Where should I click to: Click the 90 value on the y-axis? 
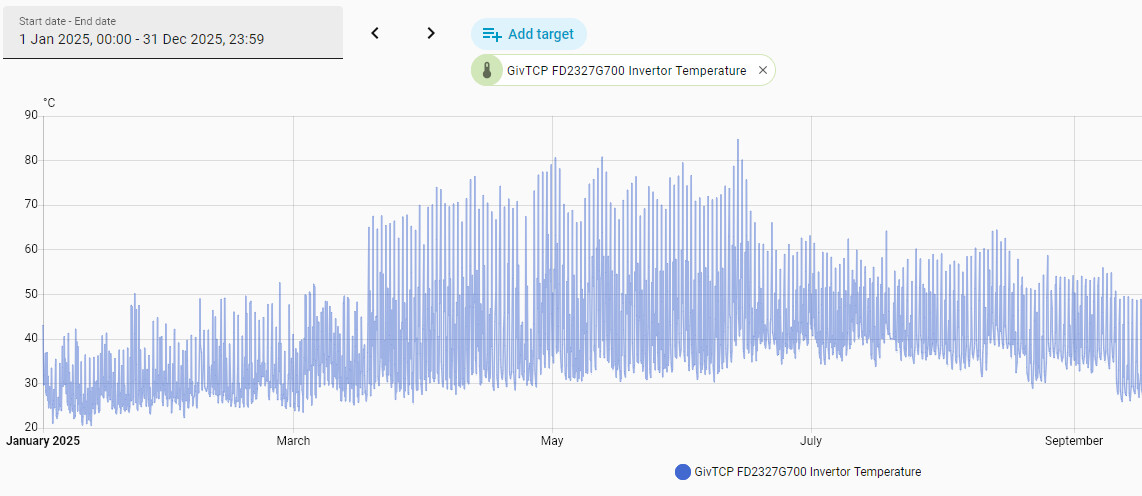[31, 115]
